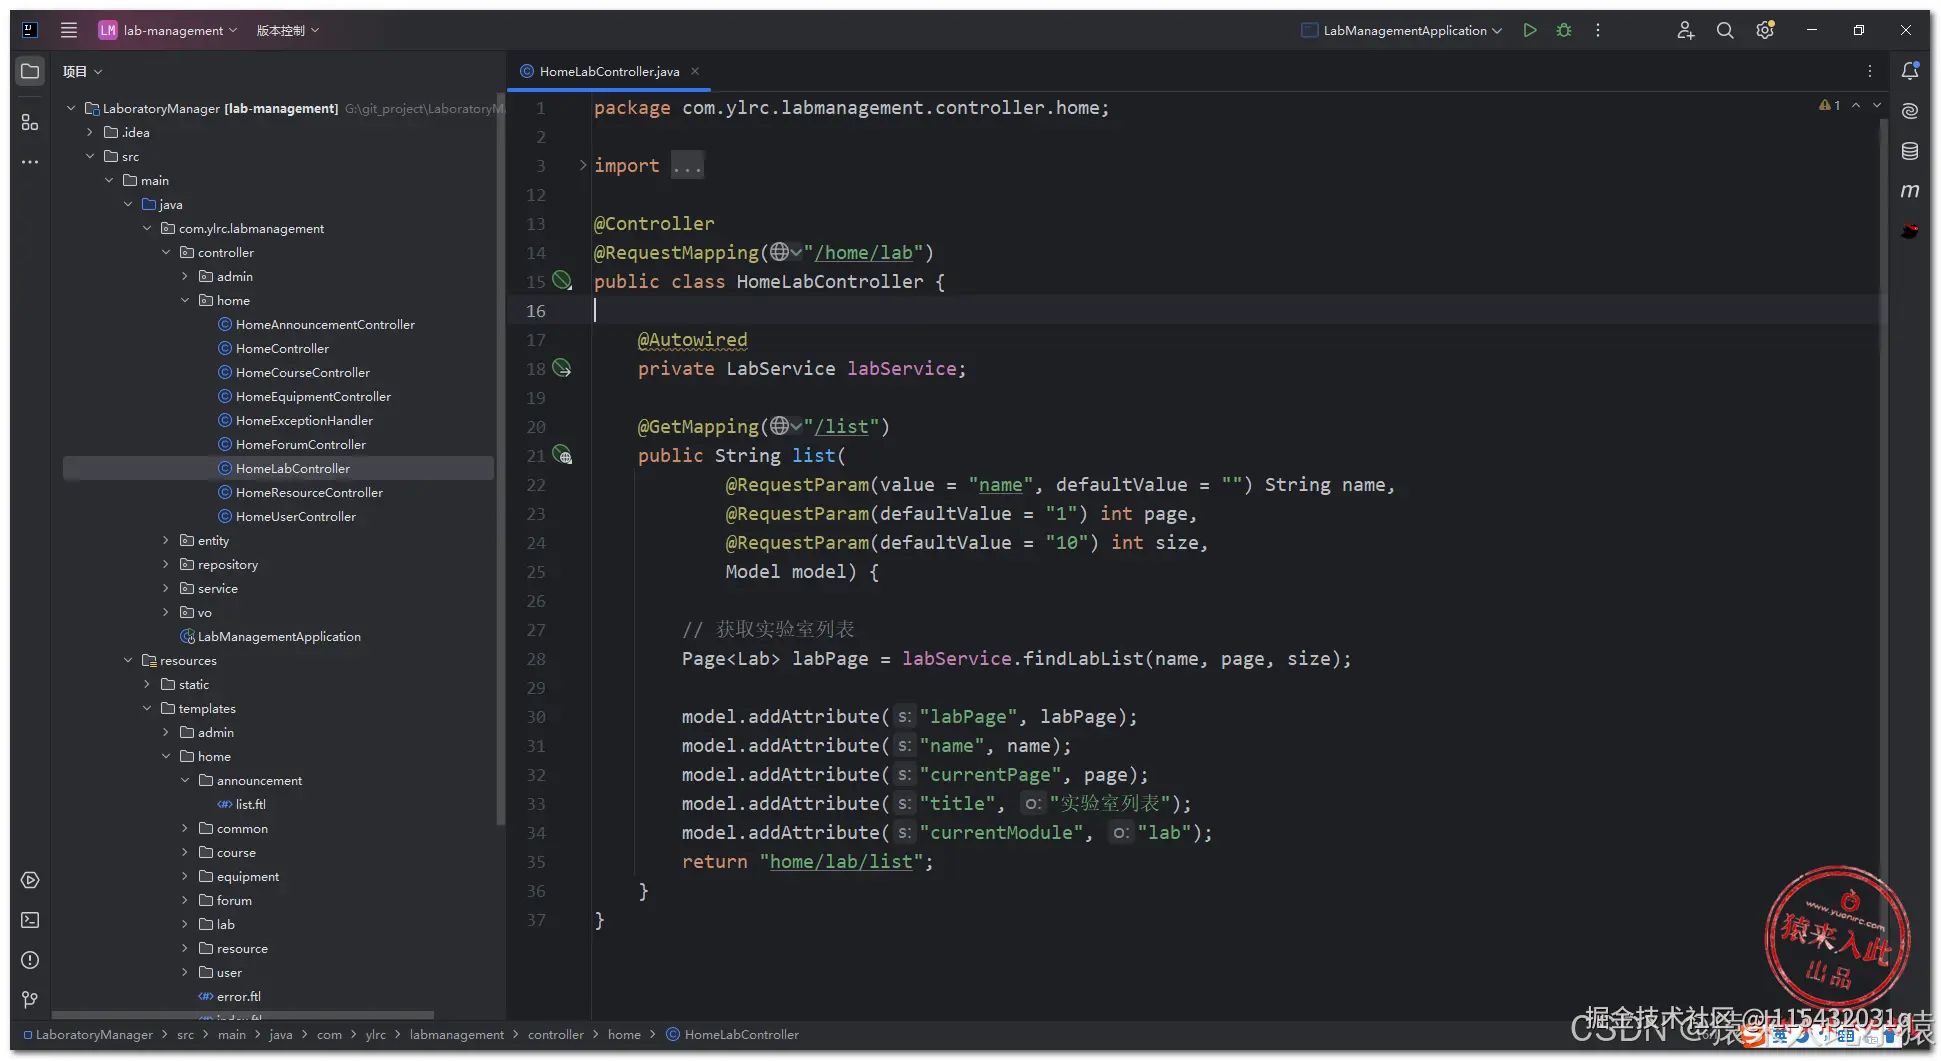Collapse the announcement folder
1941x1061 pixels.
(185, 780)
